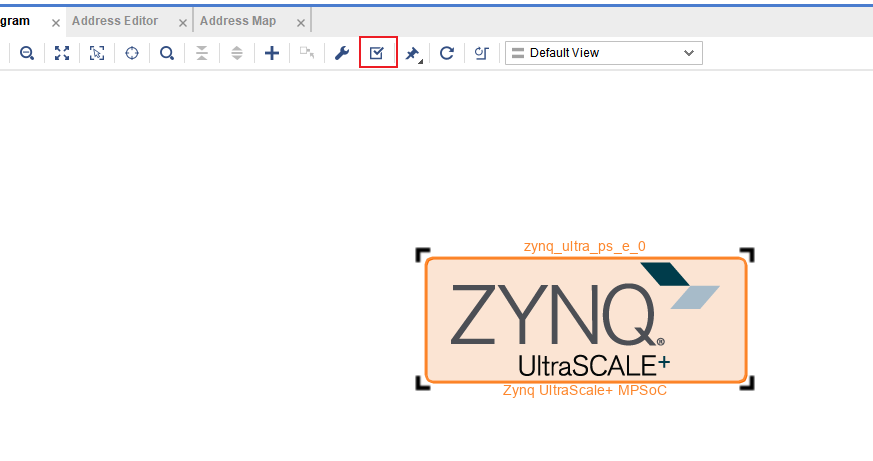Zoom fit the diagram to window

[x=62, y=53]
